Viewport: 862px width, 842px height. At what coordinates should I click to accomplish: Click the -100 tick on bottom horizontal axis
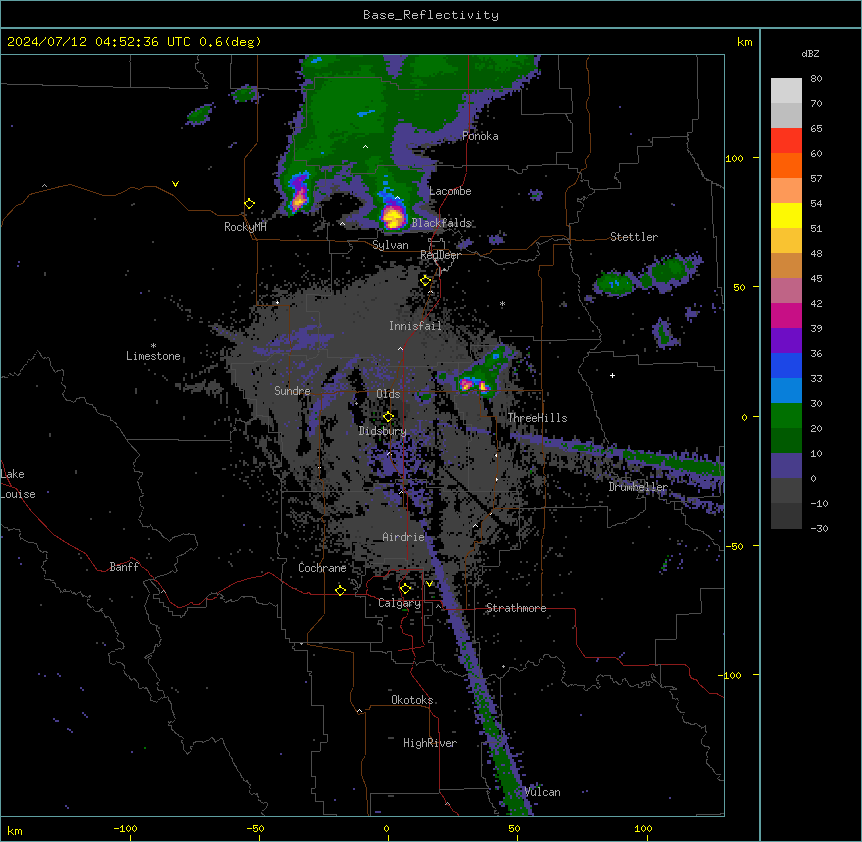pos(126,828)
